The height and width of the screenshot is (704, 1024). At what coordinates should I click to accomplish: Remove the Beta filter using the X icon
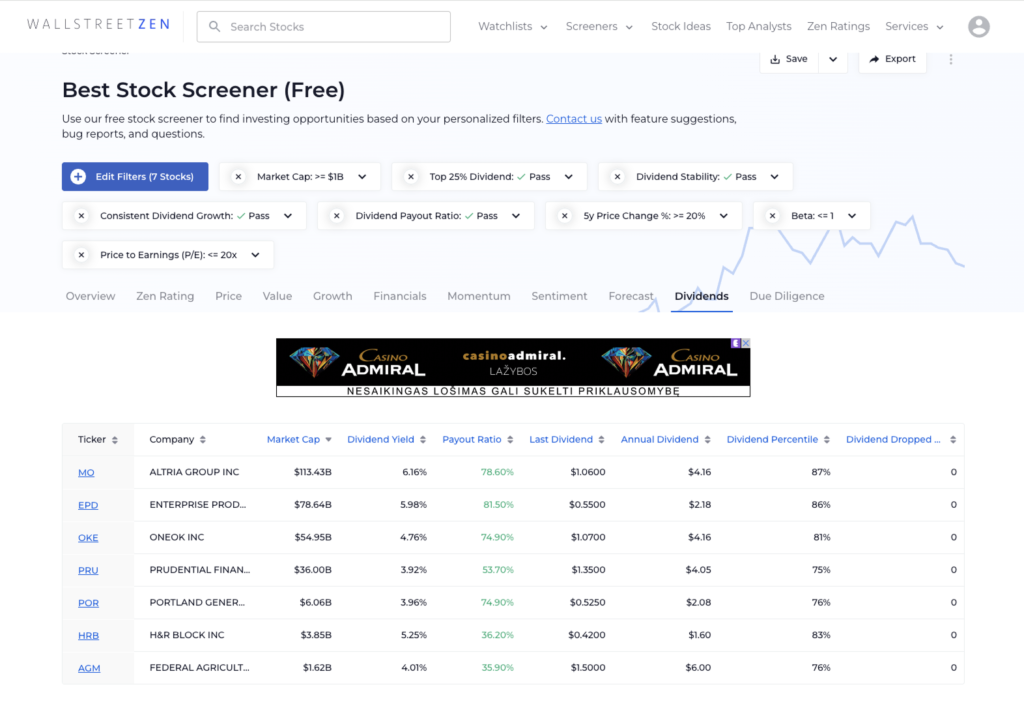pos(771,215)
